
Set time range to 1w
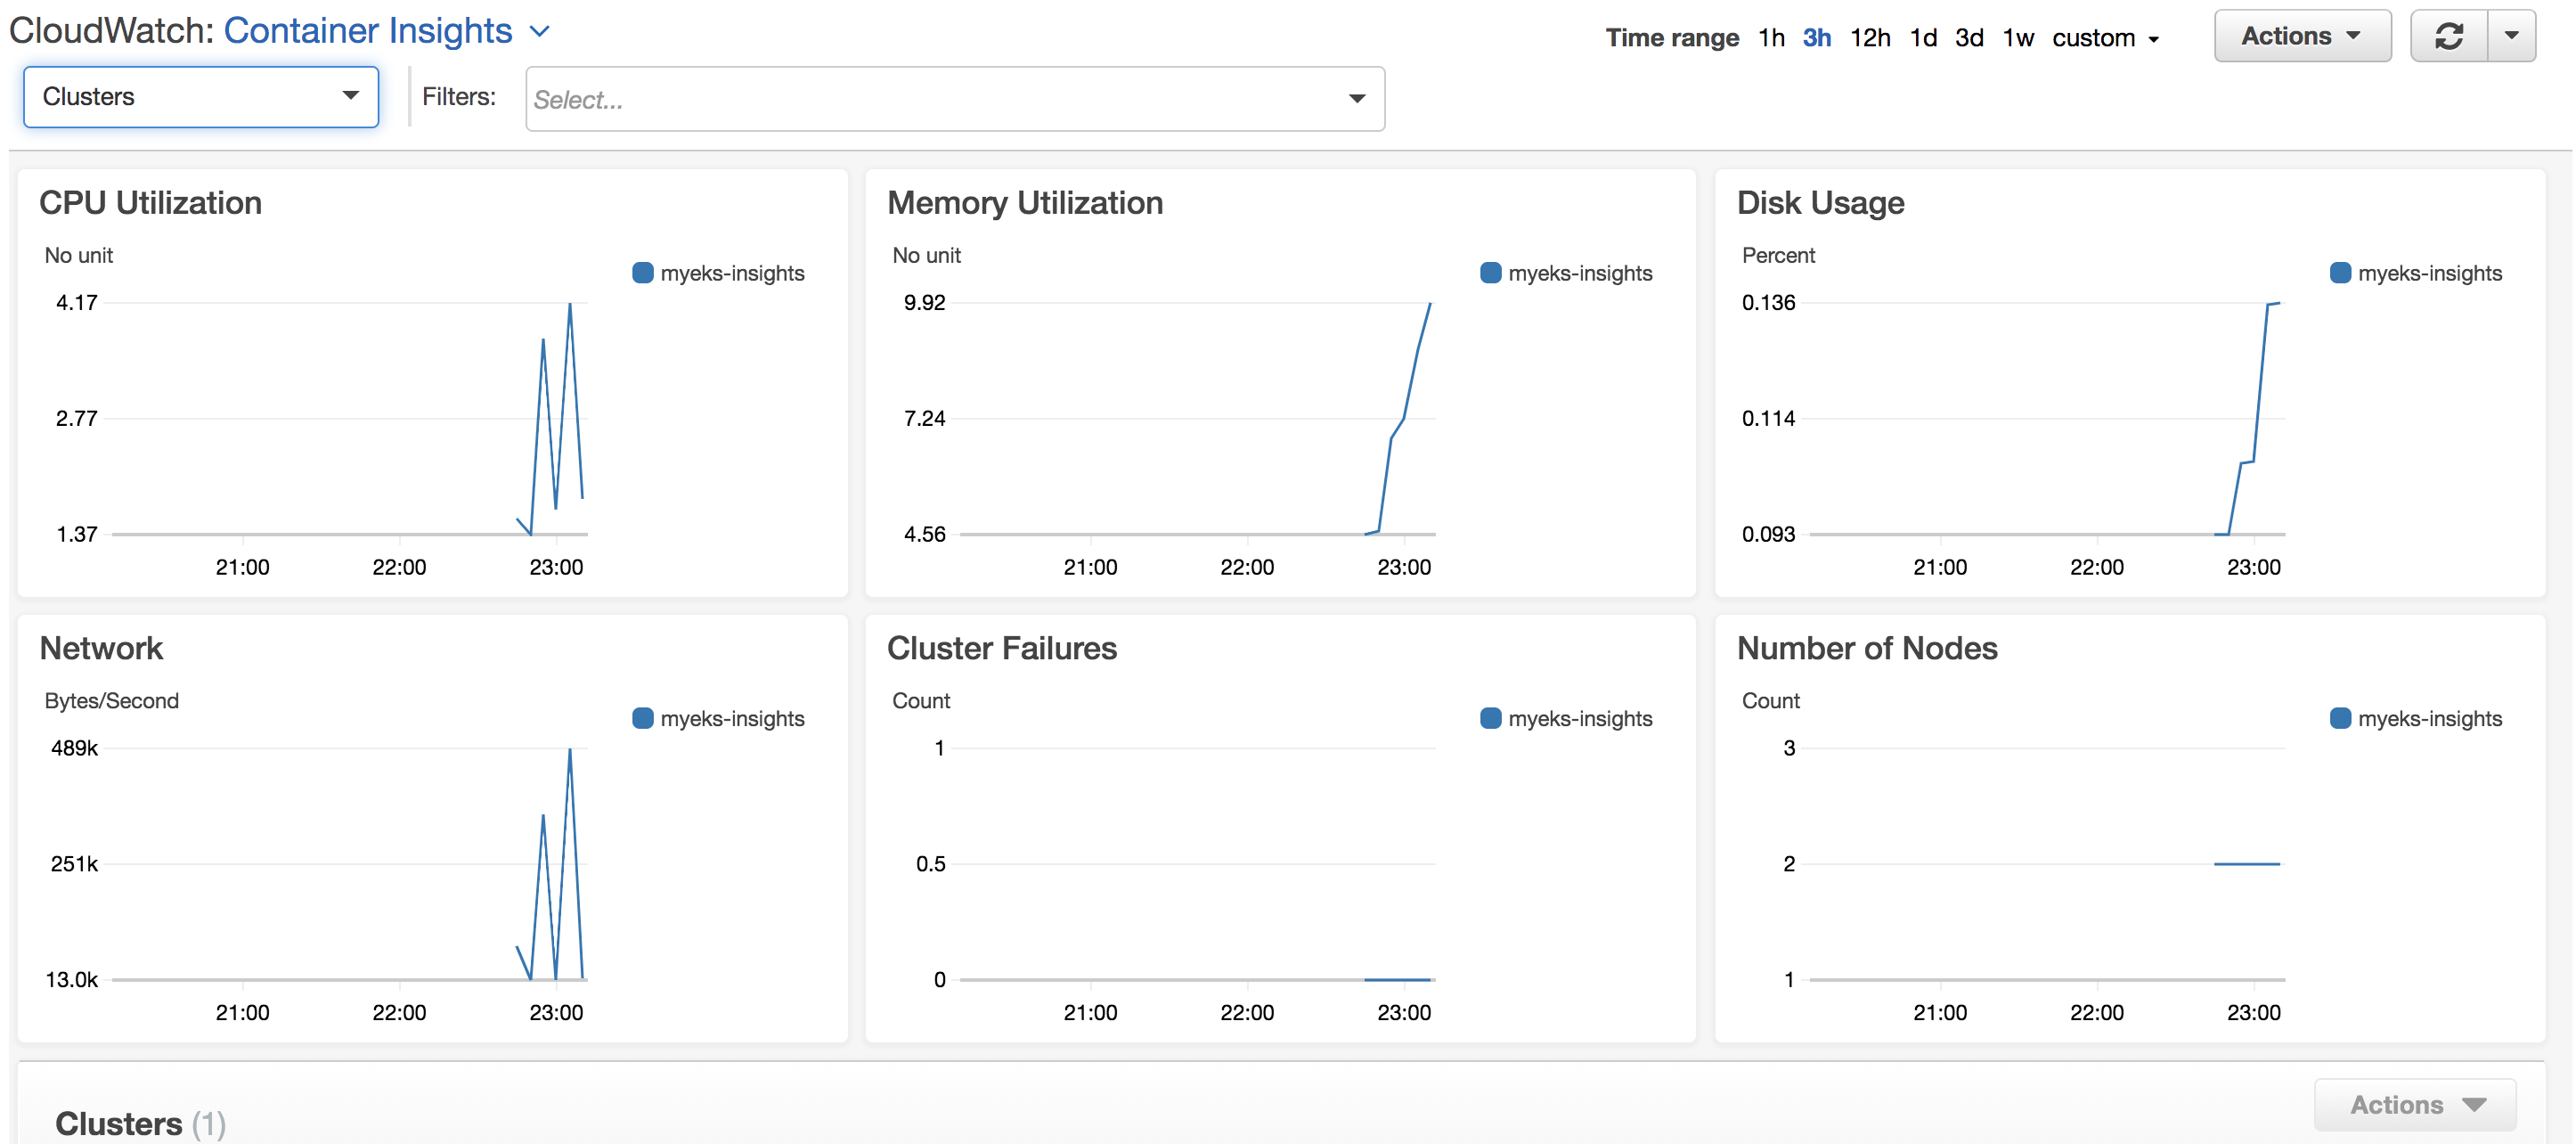coord(2018,38)
